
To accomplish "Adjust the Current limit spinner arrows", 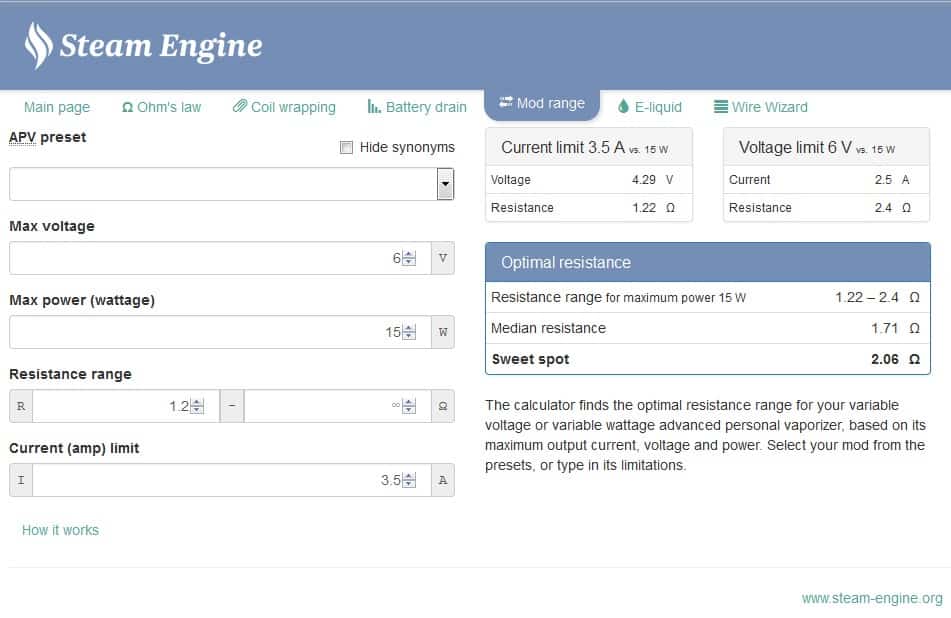I will coord(409,480).
